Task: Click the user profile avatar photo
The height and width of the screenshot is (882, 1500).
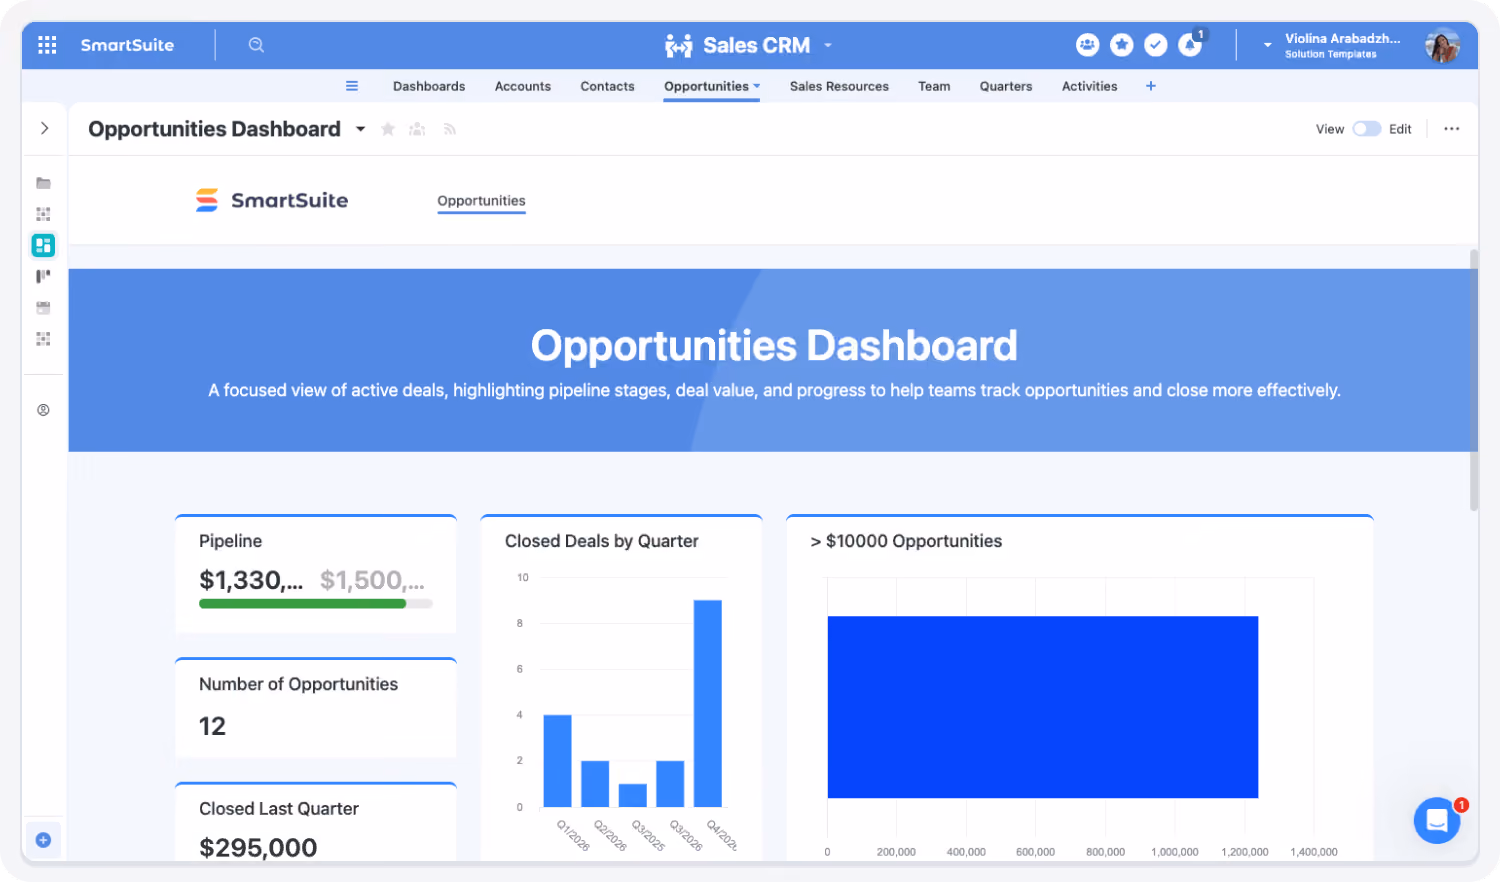Action: 1442,45
